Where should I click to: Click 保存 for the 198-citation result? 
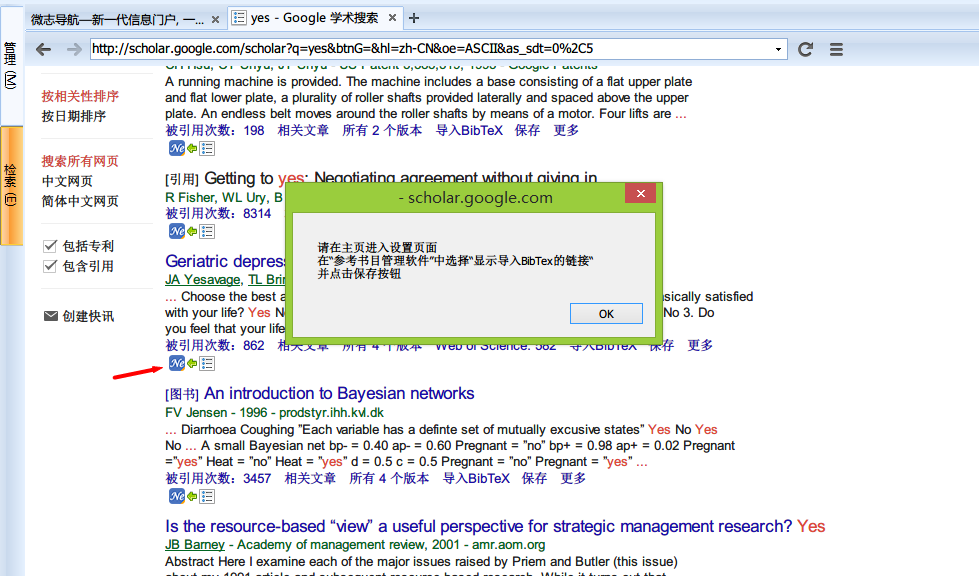pyautogui.click(x=528, y=130)
